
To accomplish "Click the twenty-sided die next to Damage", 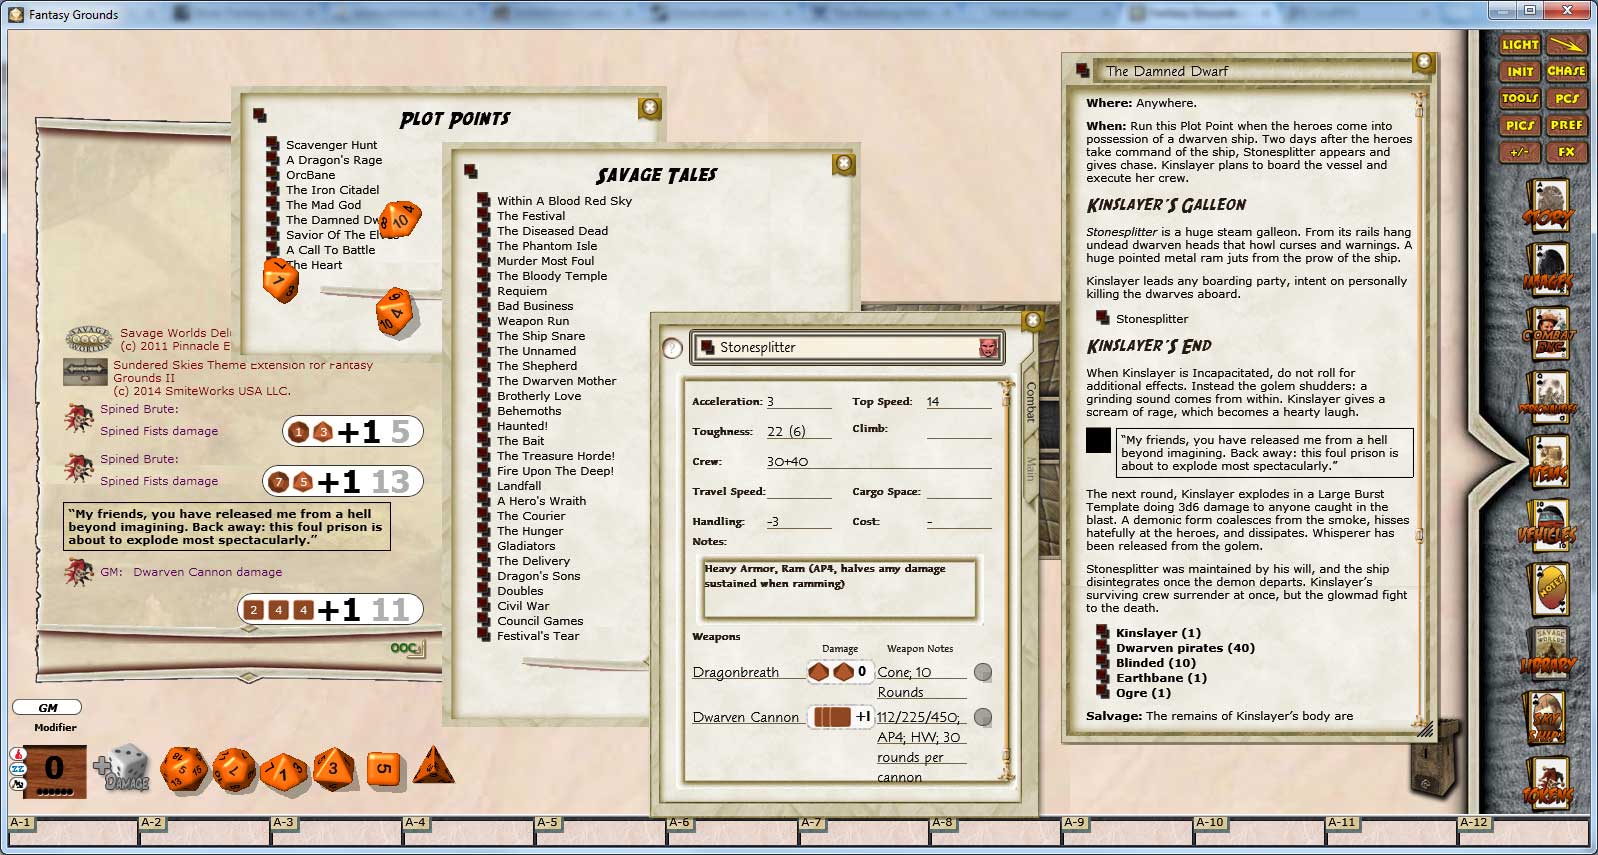I will pos(183,768).
